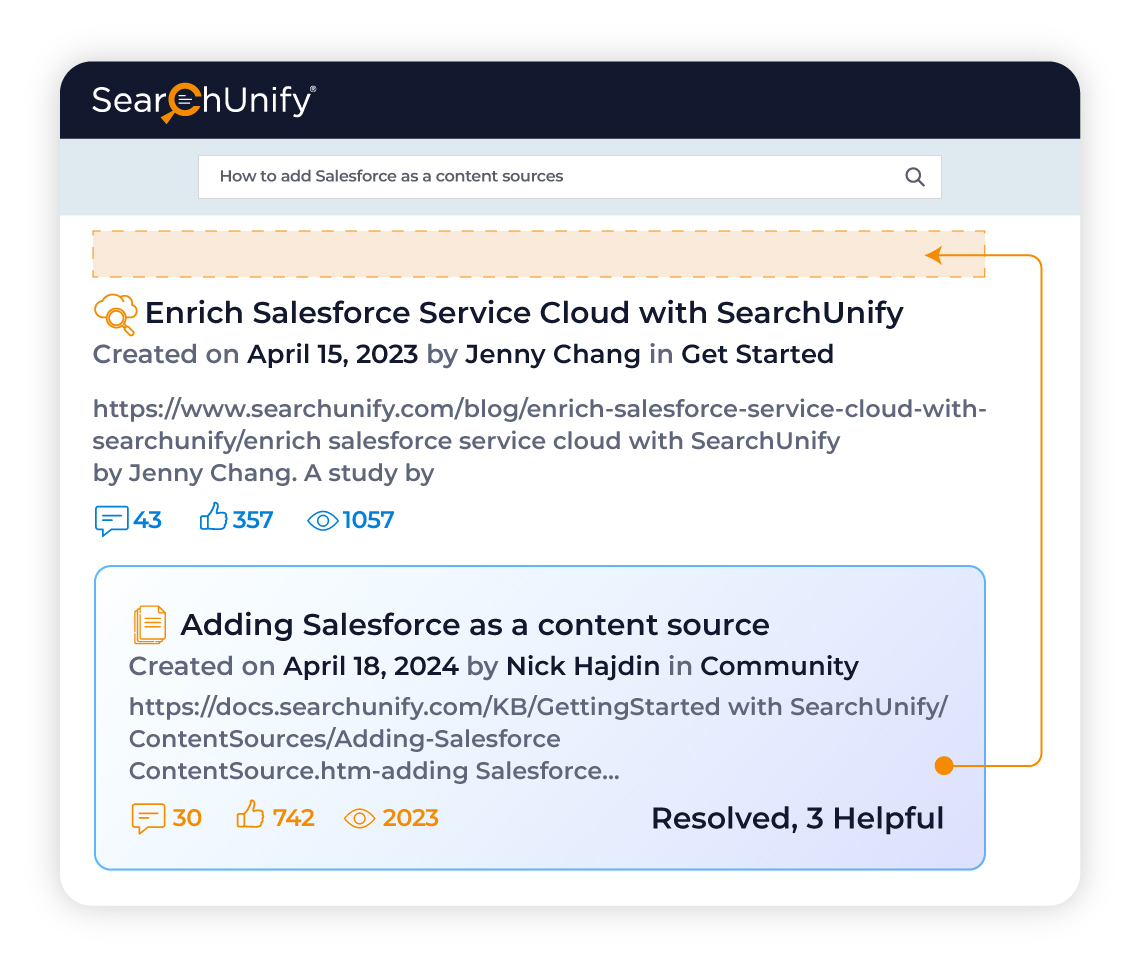Screen dimensions: 1140x964
Task: Click author name Jenny Chang
Action: coord(553,355)
